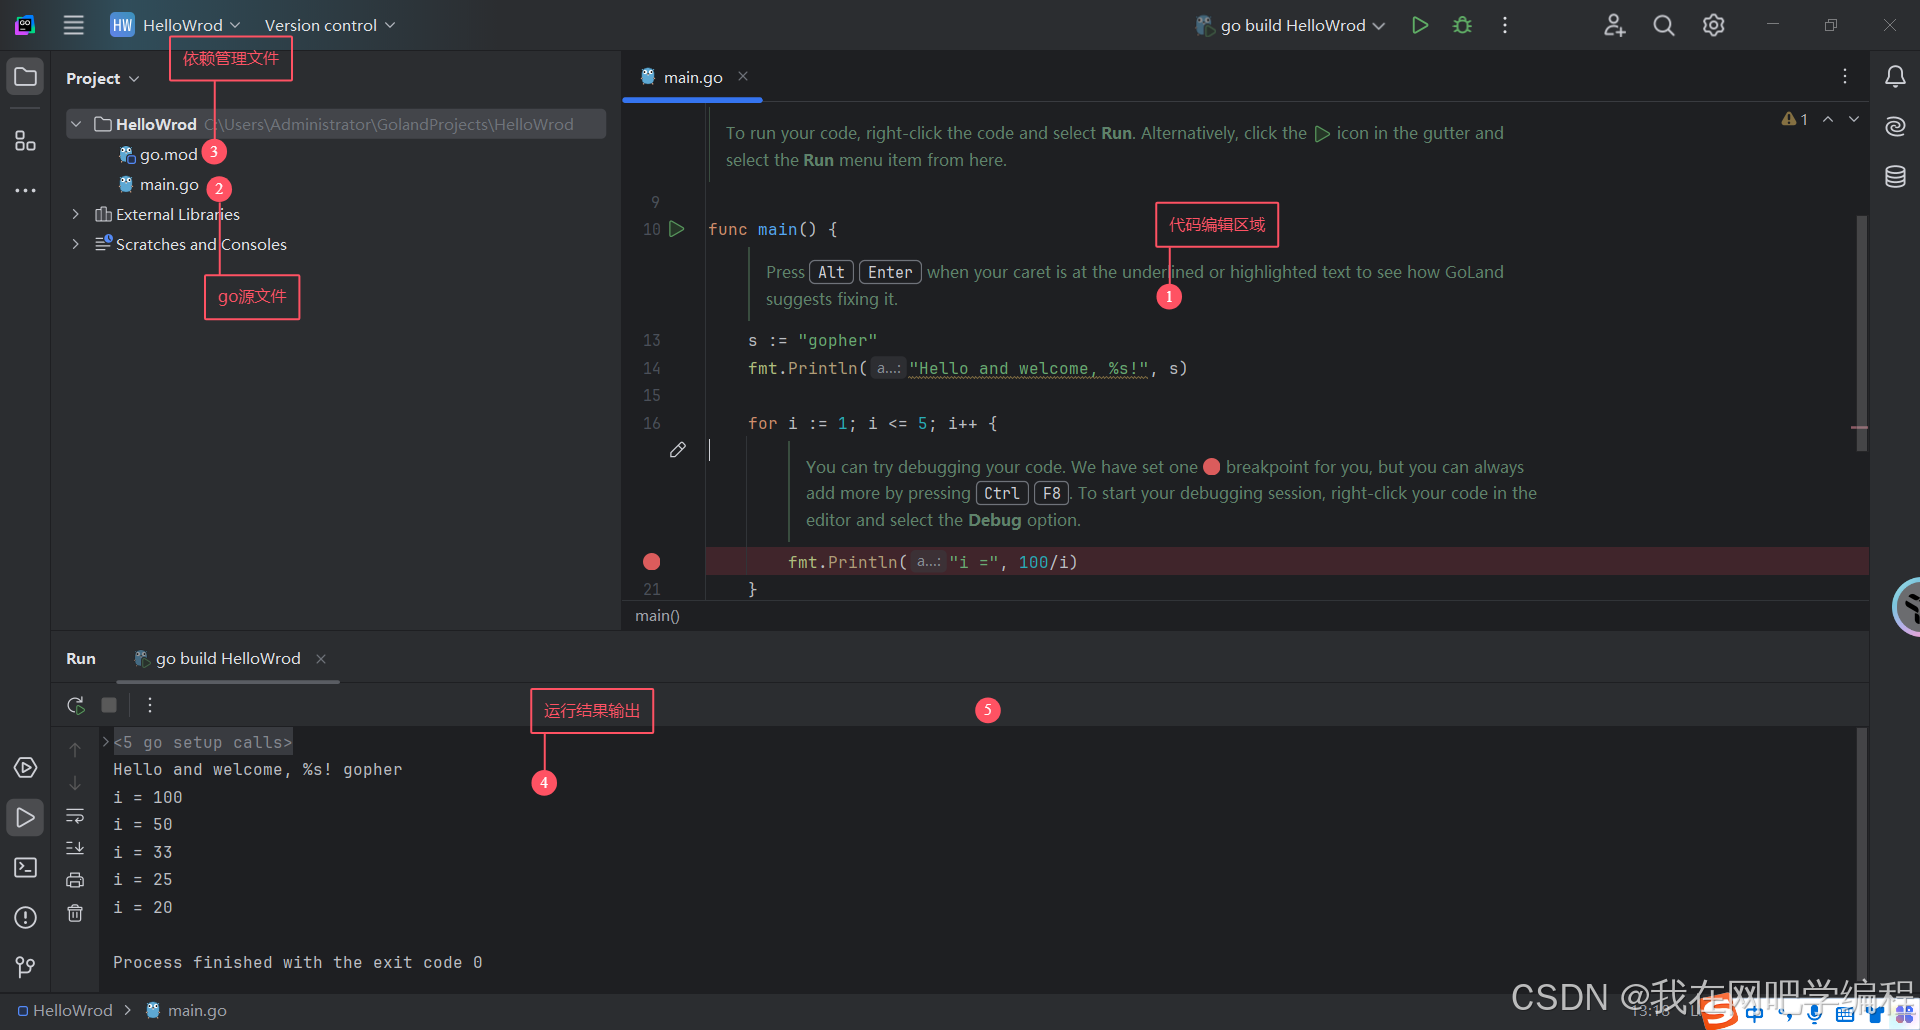
Task: Toggle the red breakpoint in the gutter
Action: point(652,562)
